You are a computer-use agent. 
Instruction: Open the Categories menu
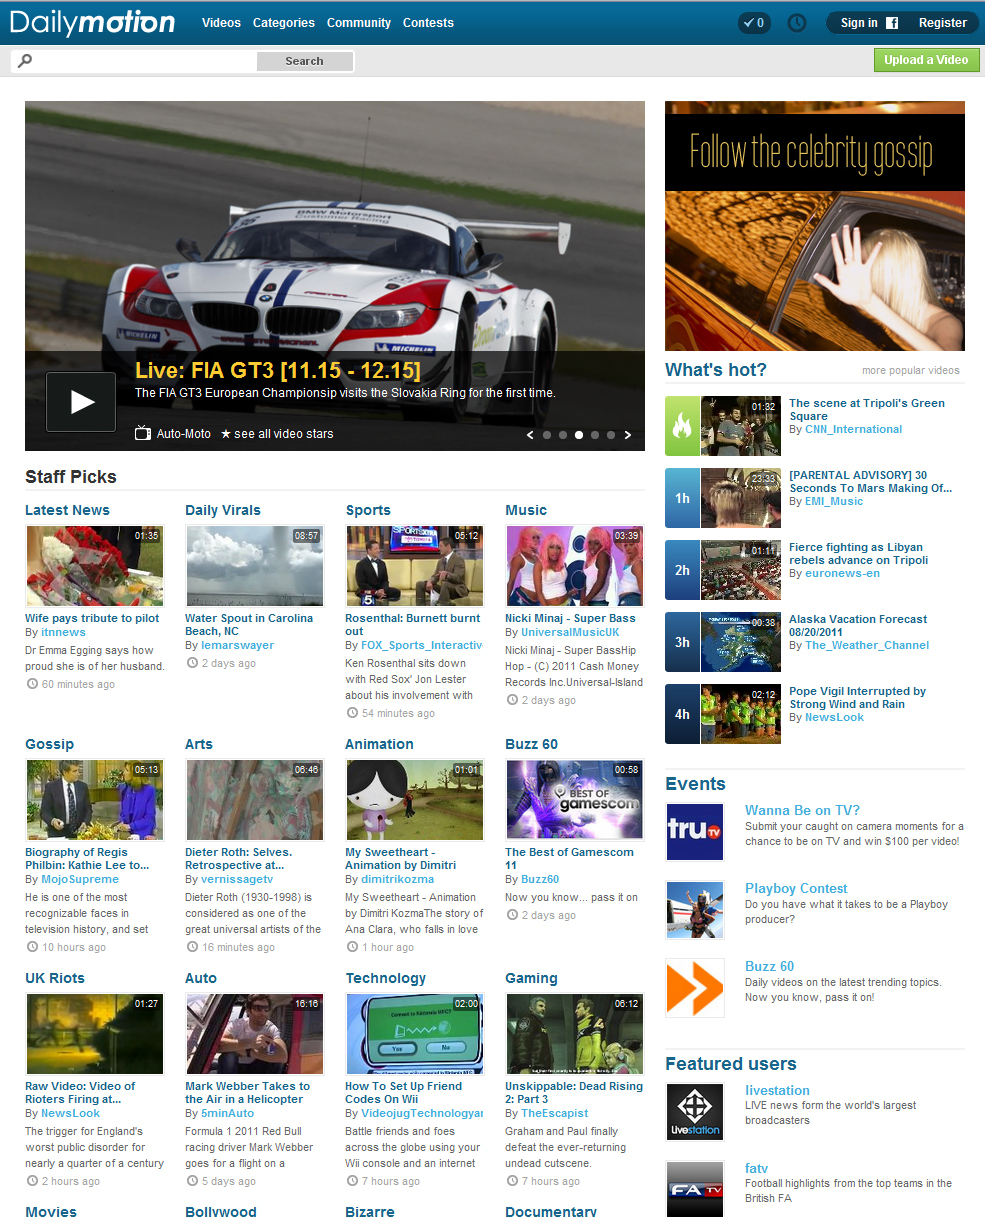pyautogui.click(x=284, y=23)
